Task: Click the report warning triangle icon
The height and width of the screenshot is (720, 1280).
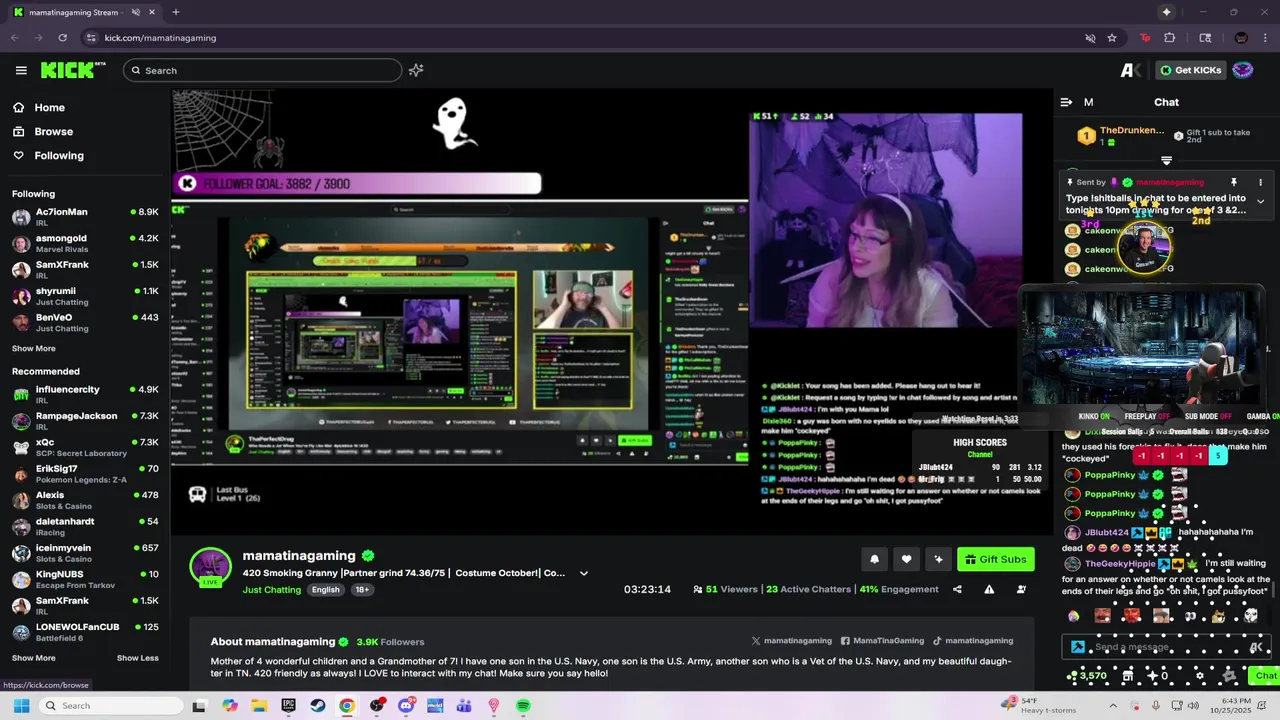Action: (x=989, y=589)
